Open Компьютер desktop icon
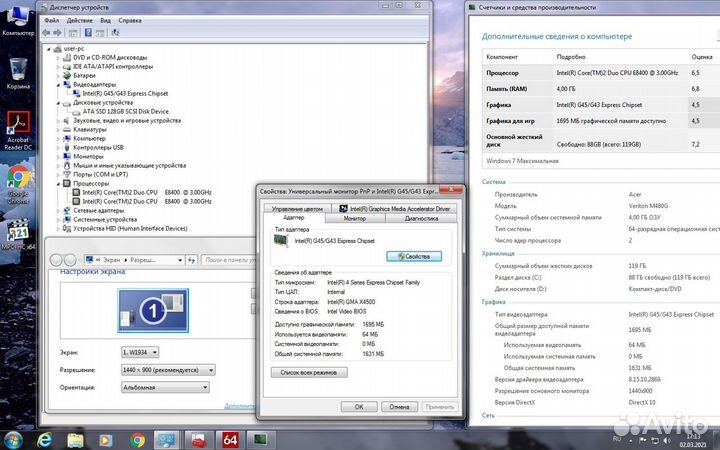Image resolution: width=720 pixels, height=450 pixels. pos(18,20)
